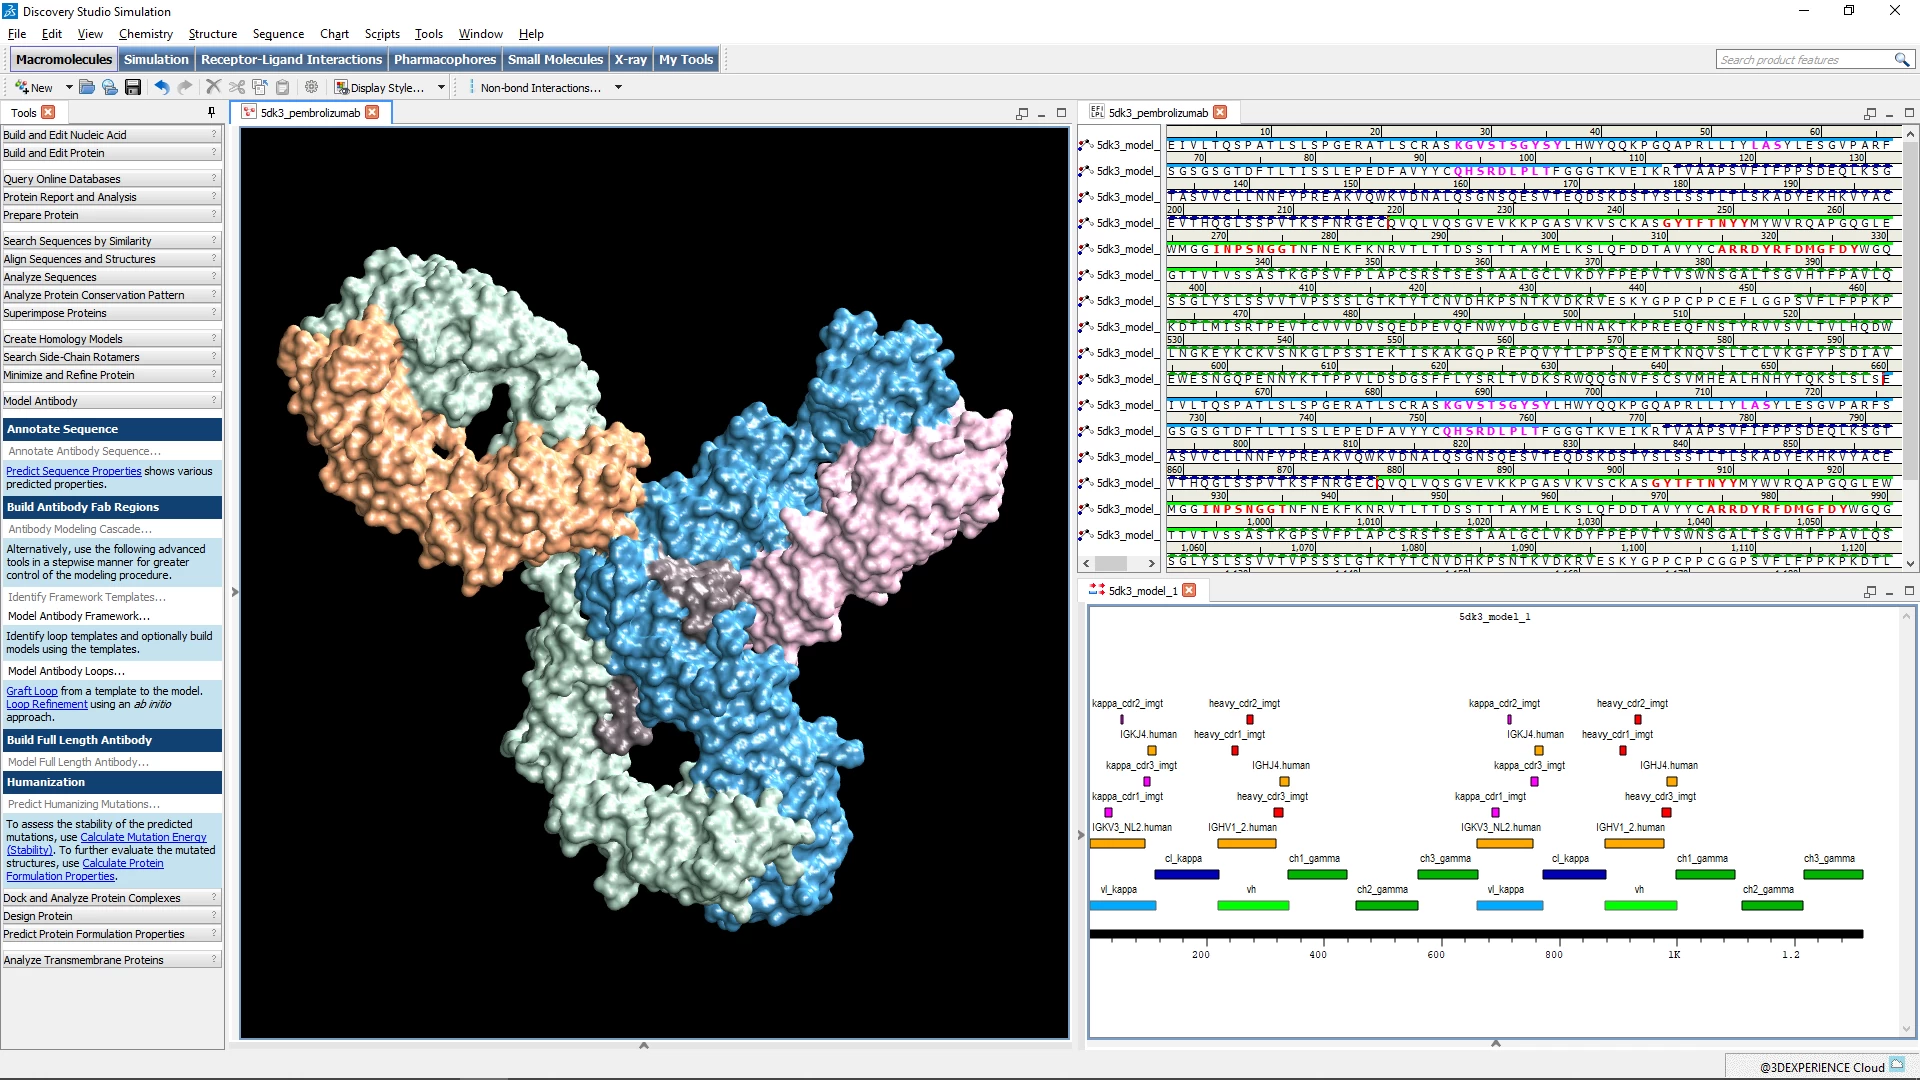Open the Chemistry menu

(x=145, y=33)
